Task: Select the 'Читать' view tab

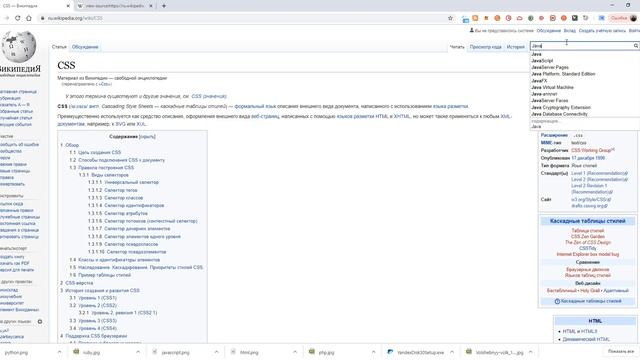Action: (x=457, y=47)
